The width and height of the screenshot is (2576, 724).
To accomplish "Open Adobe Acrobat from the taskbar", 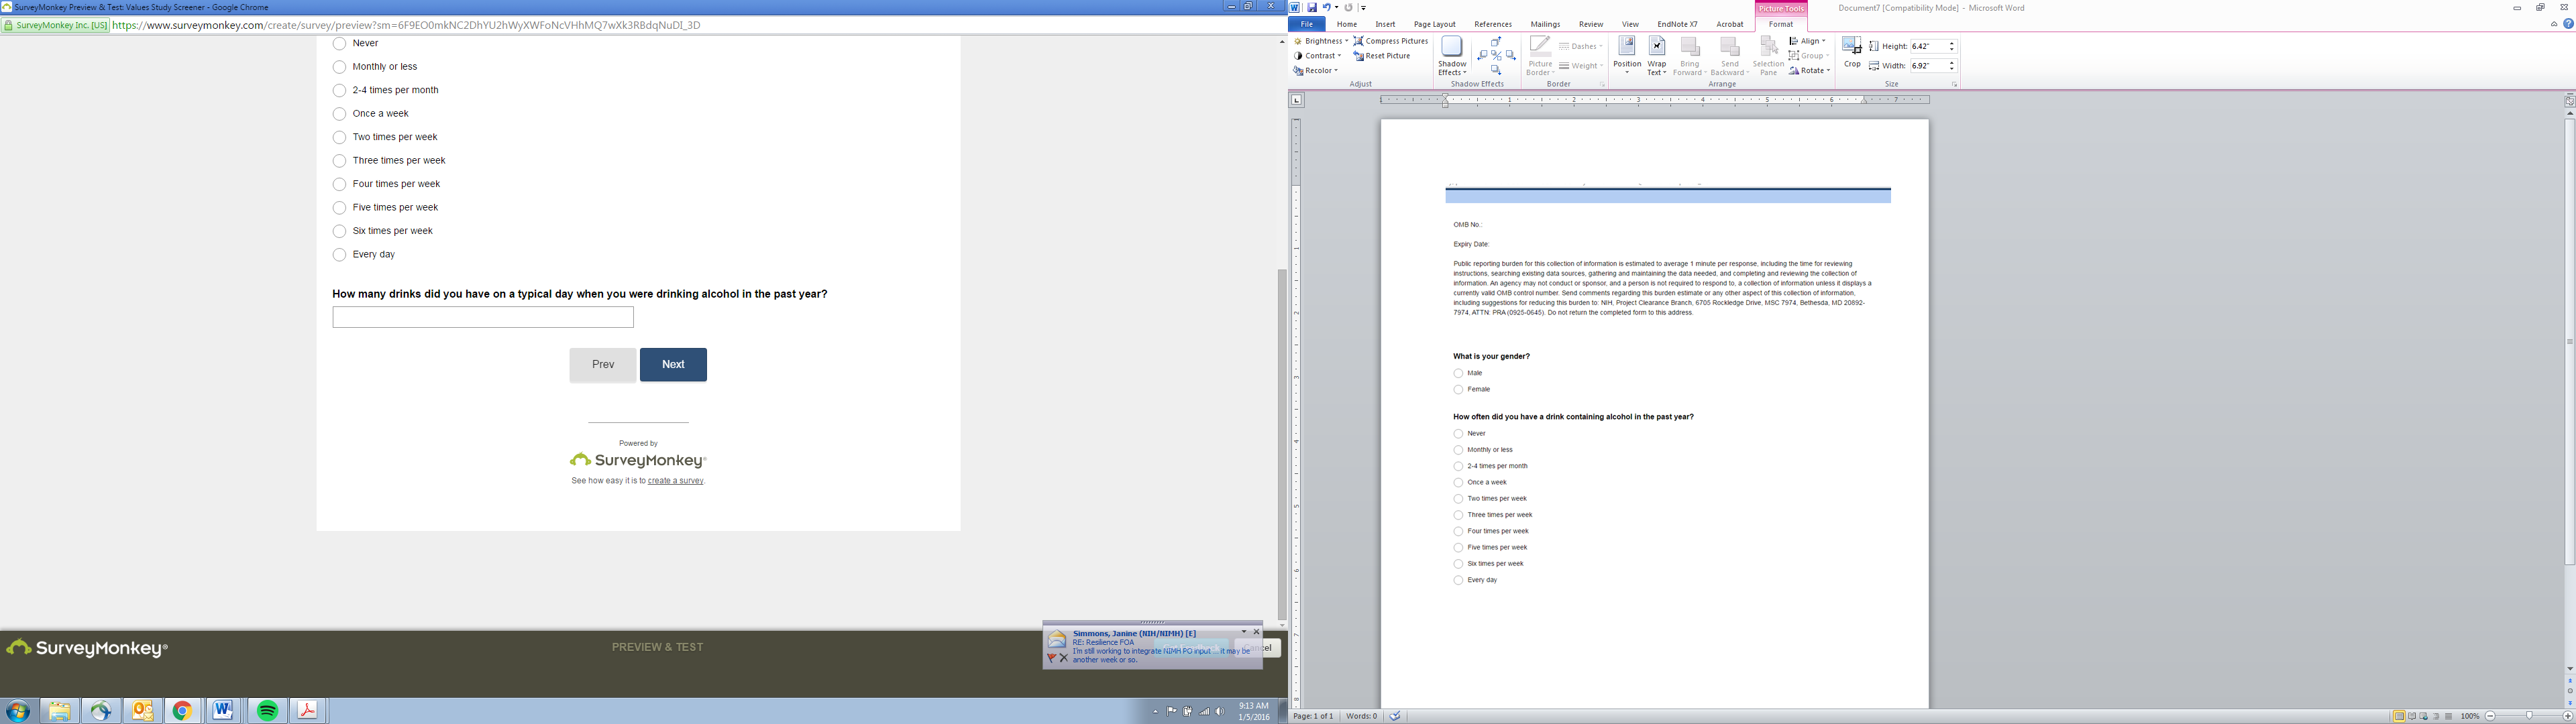I will click(x=307, y=711).
